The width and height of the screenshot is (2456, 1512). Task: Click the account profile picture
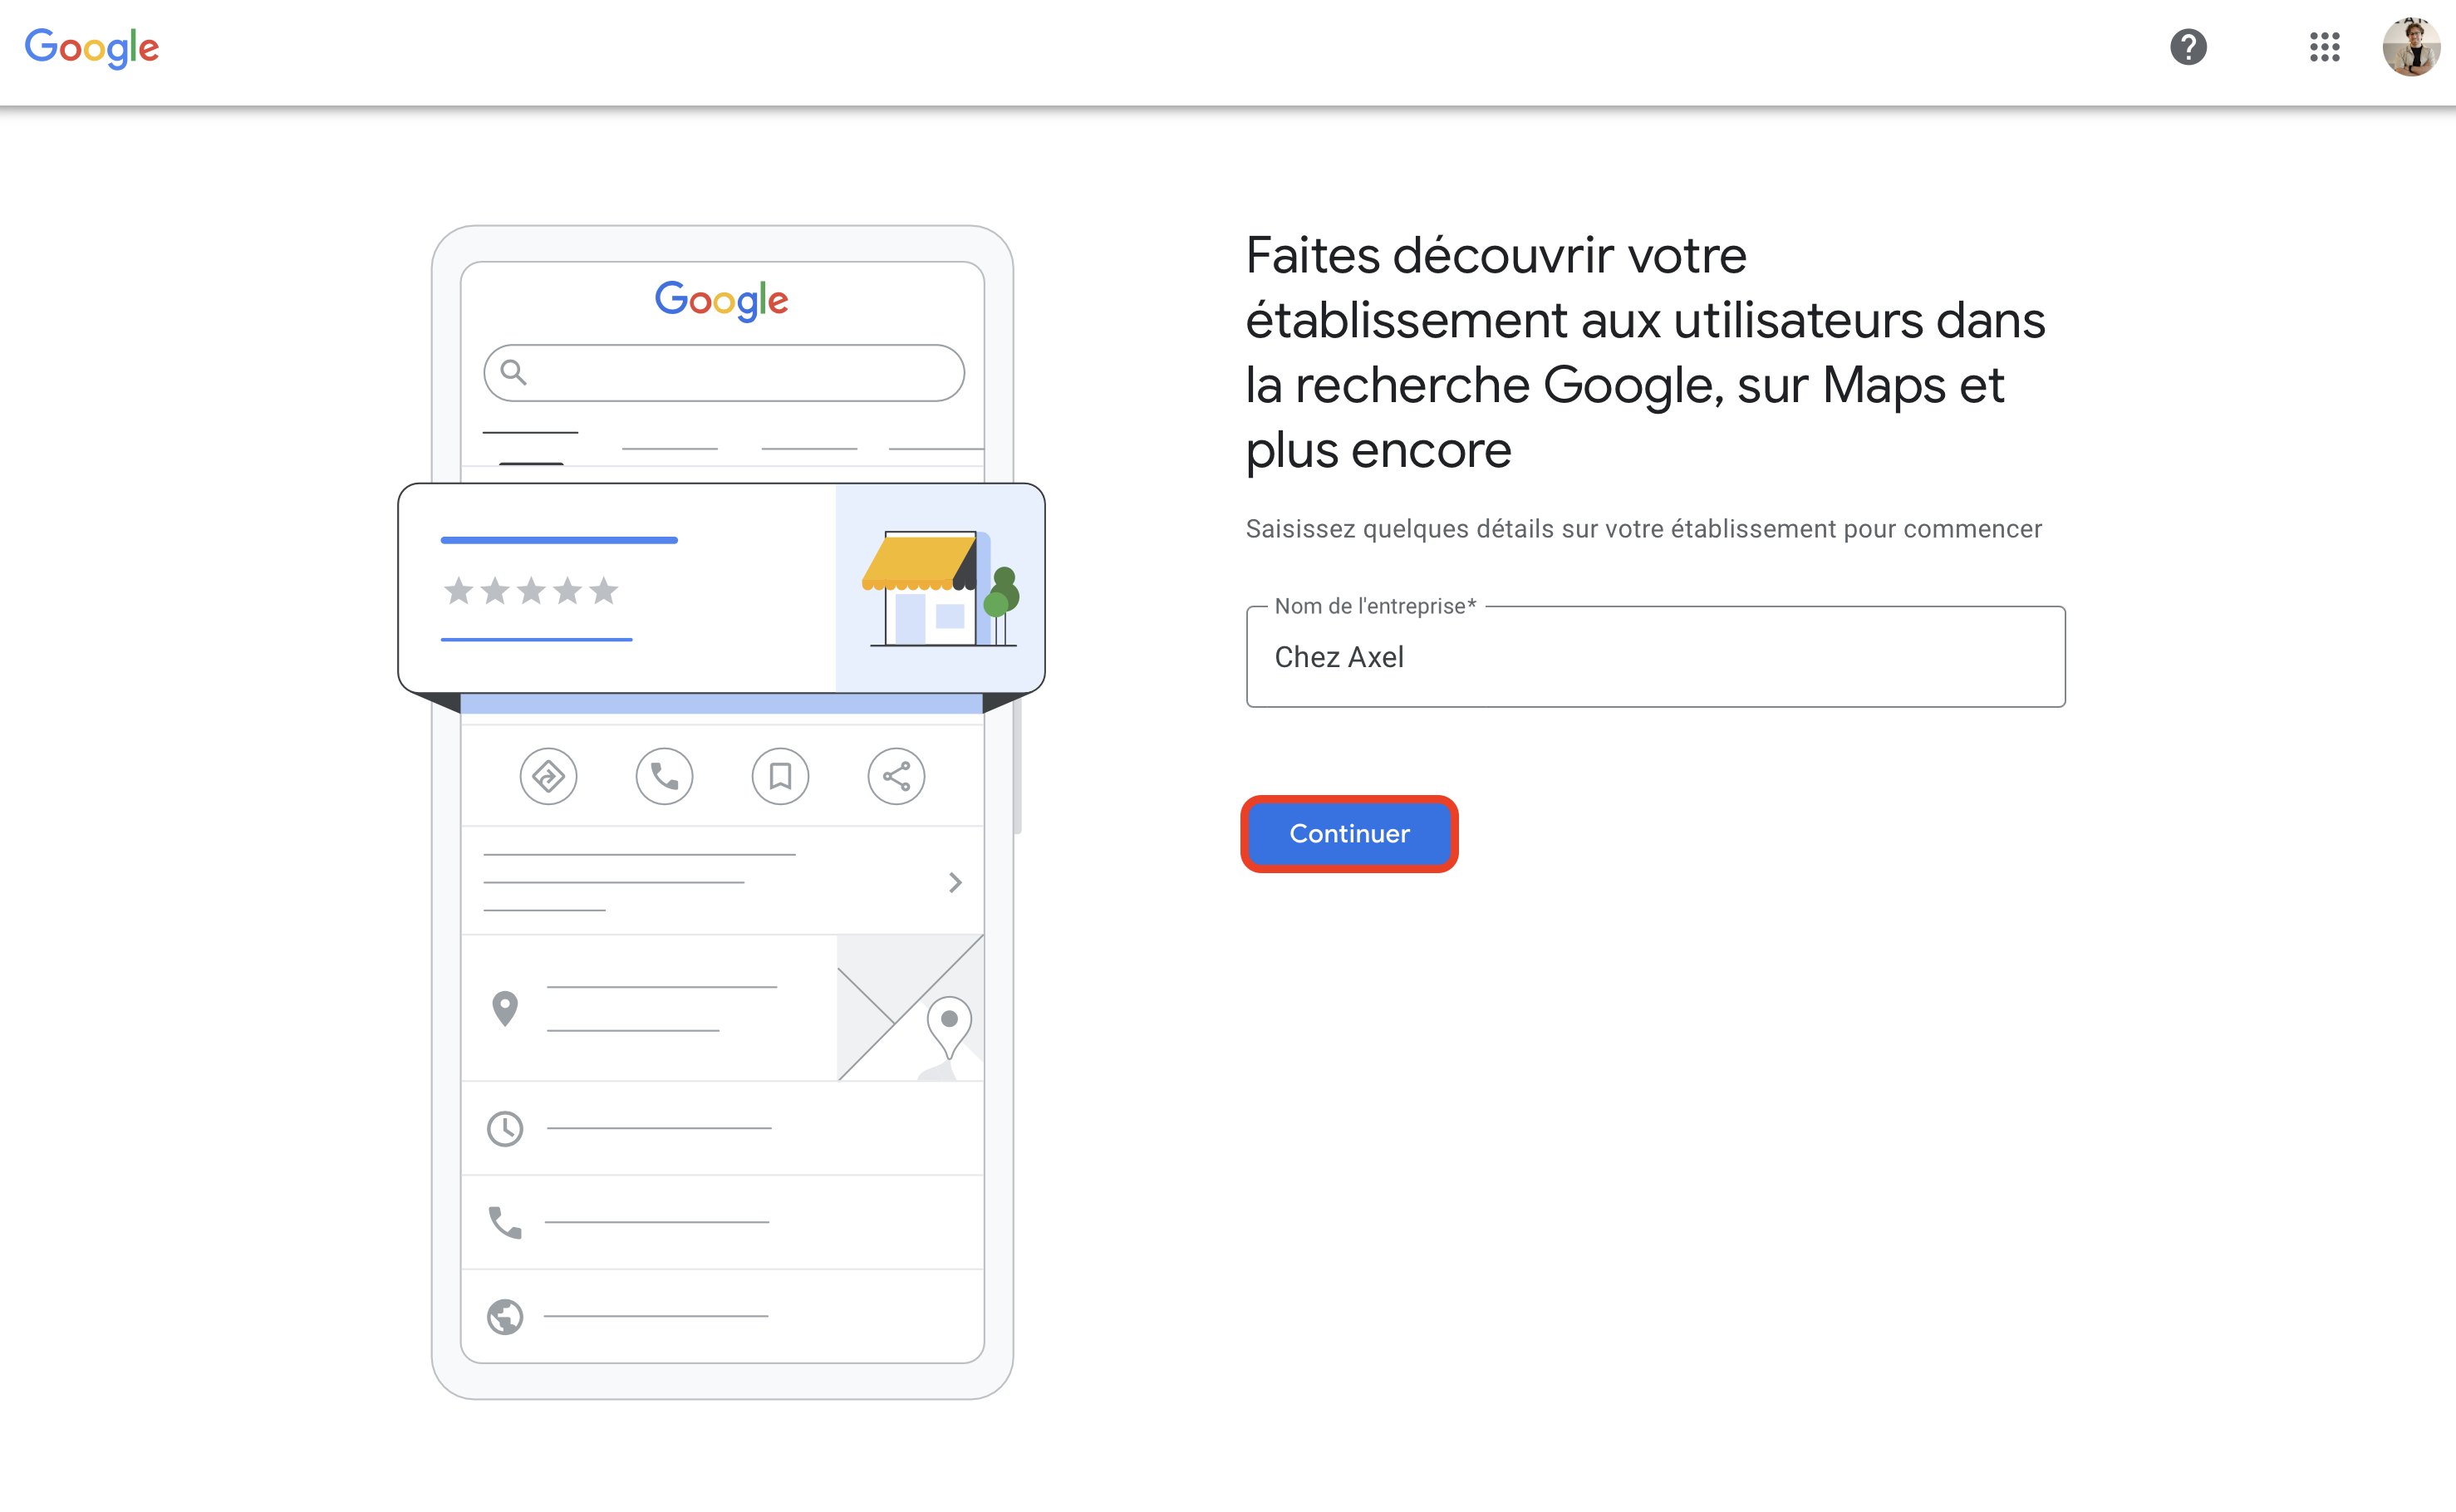pyautogui.click(x=2410, y=47)
